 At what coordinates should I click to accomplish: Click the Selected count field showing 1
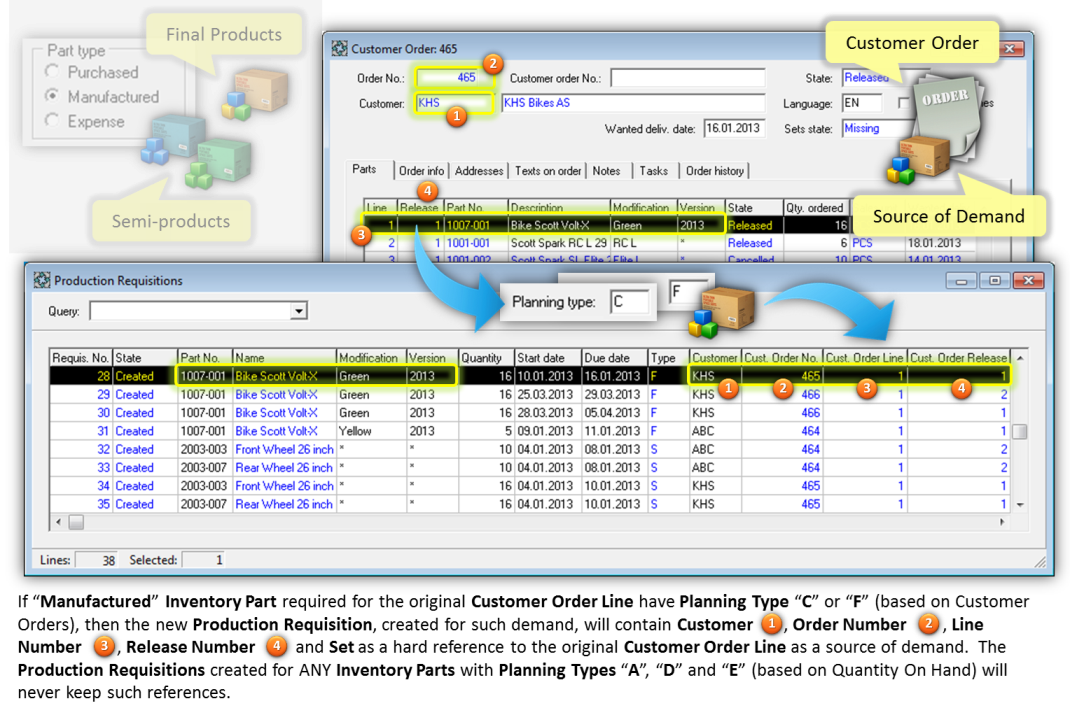(x=204, y=559)
